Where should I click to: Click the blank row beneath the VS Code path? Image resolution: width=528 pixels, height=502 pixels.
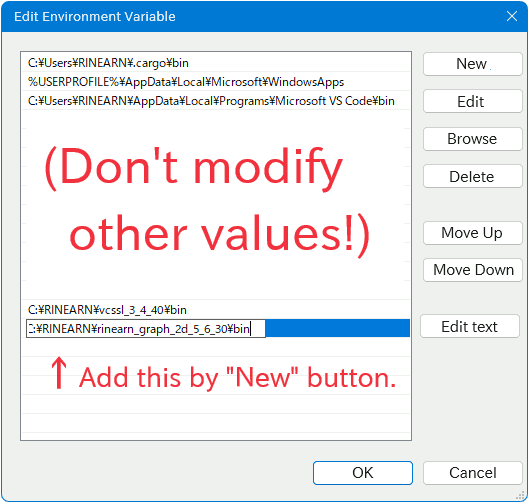point(216,120)
